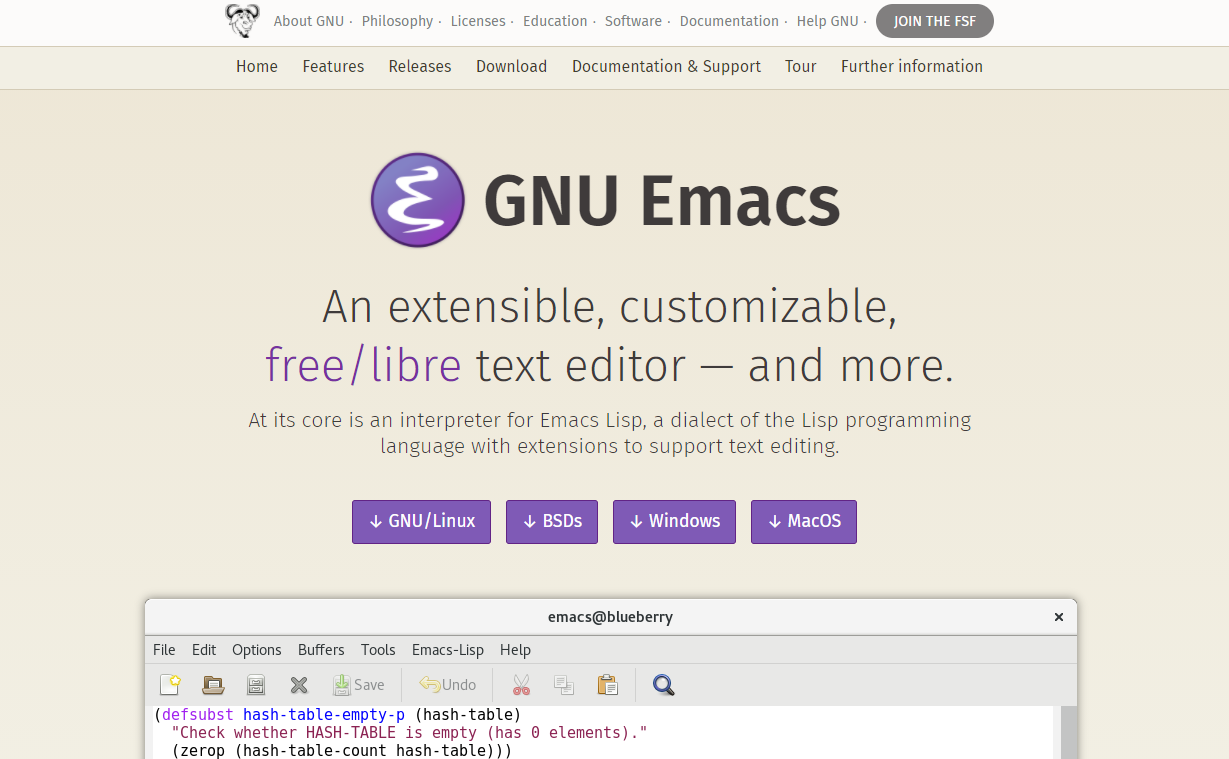Click the Education link
The image size is (1229, 759).
click(555, 21)
